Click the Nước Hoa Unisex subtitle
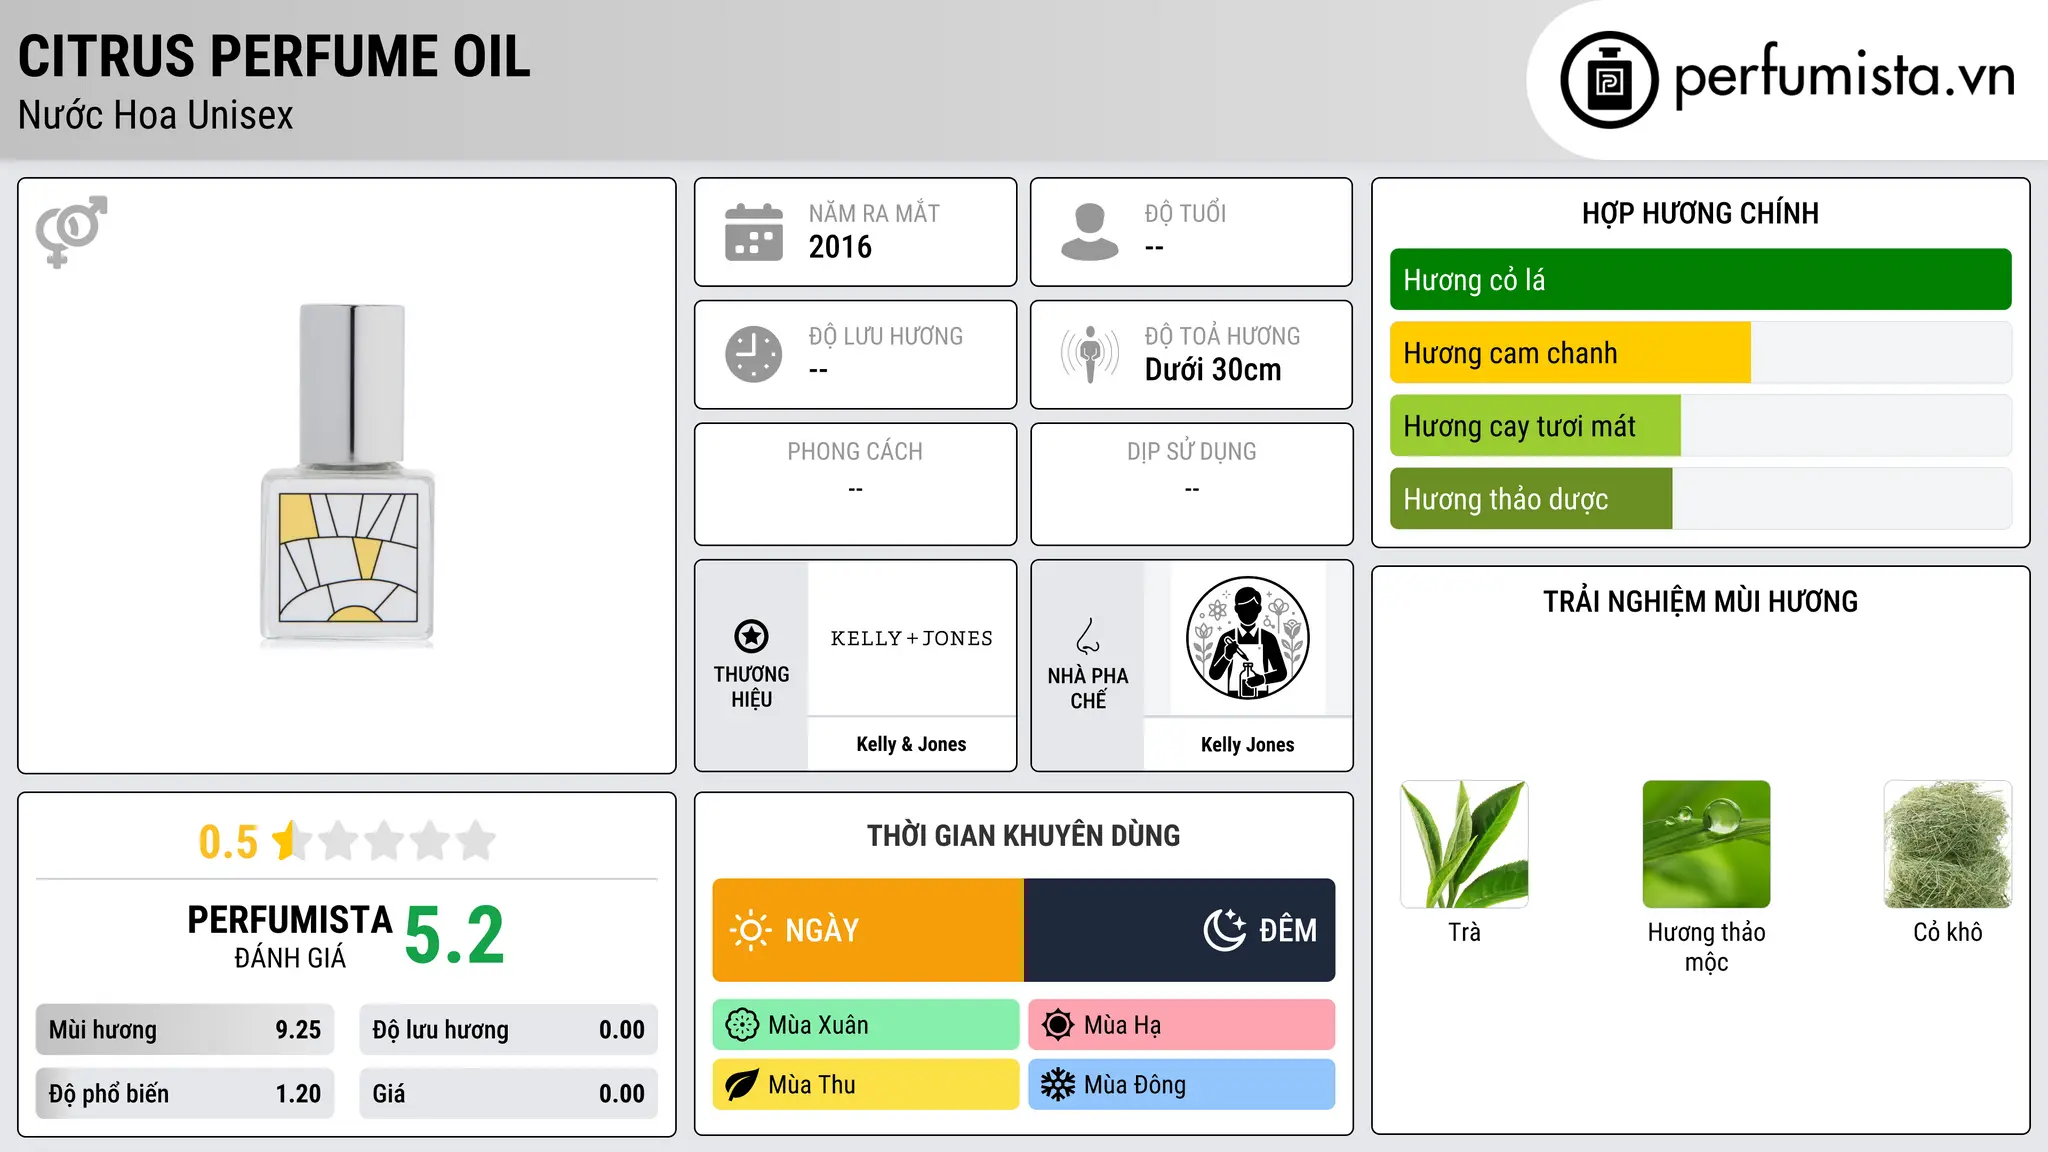Viewport: 2048px width, 1152px height. [156, 116]
